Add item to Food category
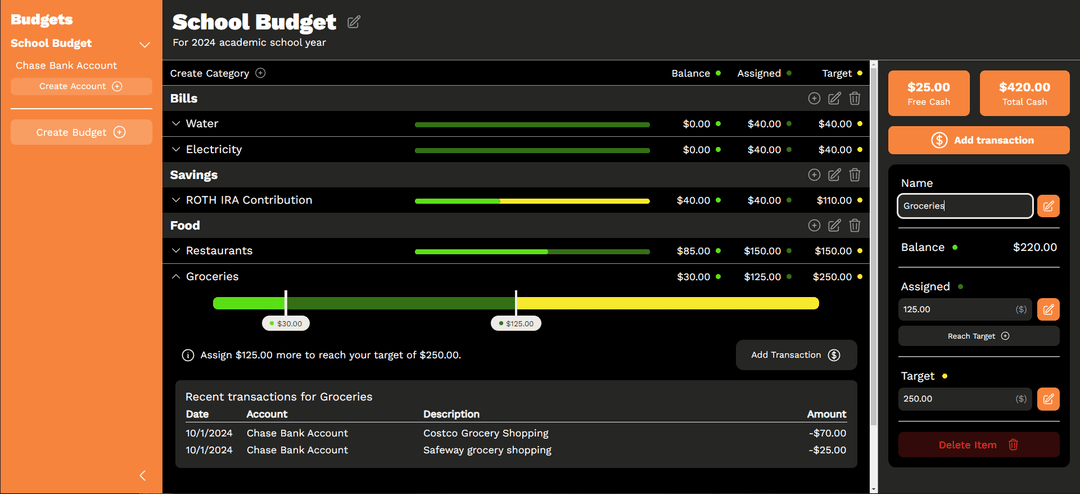 point(814,226)
